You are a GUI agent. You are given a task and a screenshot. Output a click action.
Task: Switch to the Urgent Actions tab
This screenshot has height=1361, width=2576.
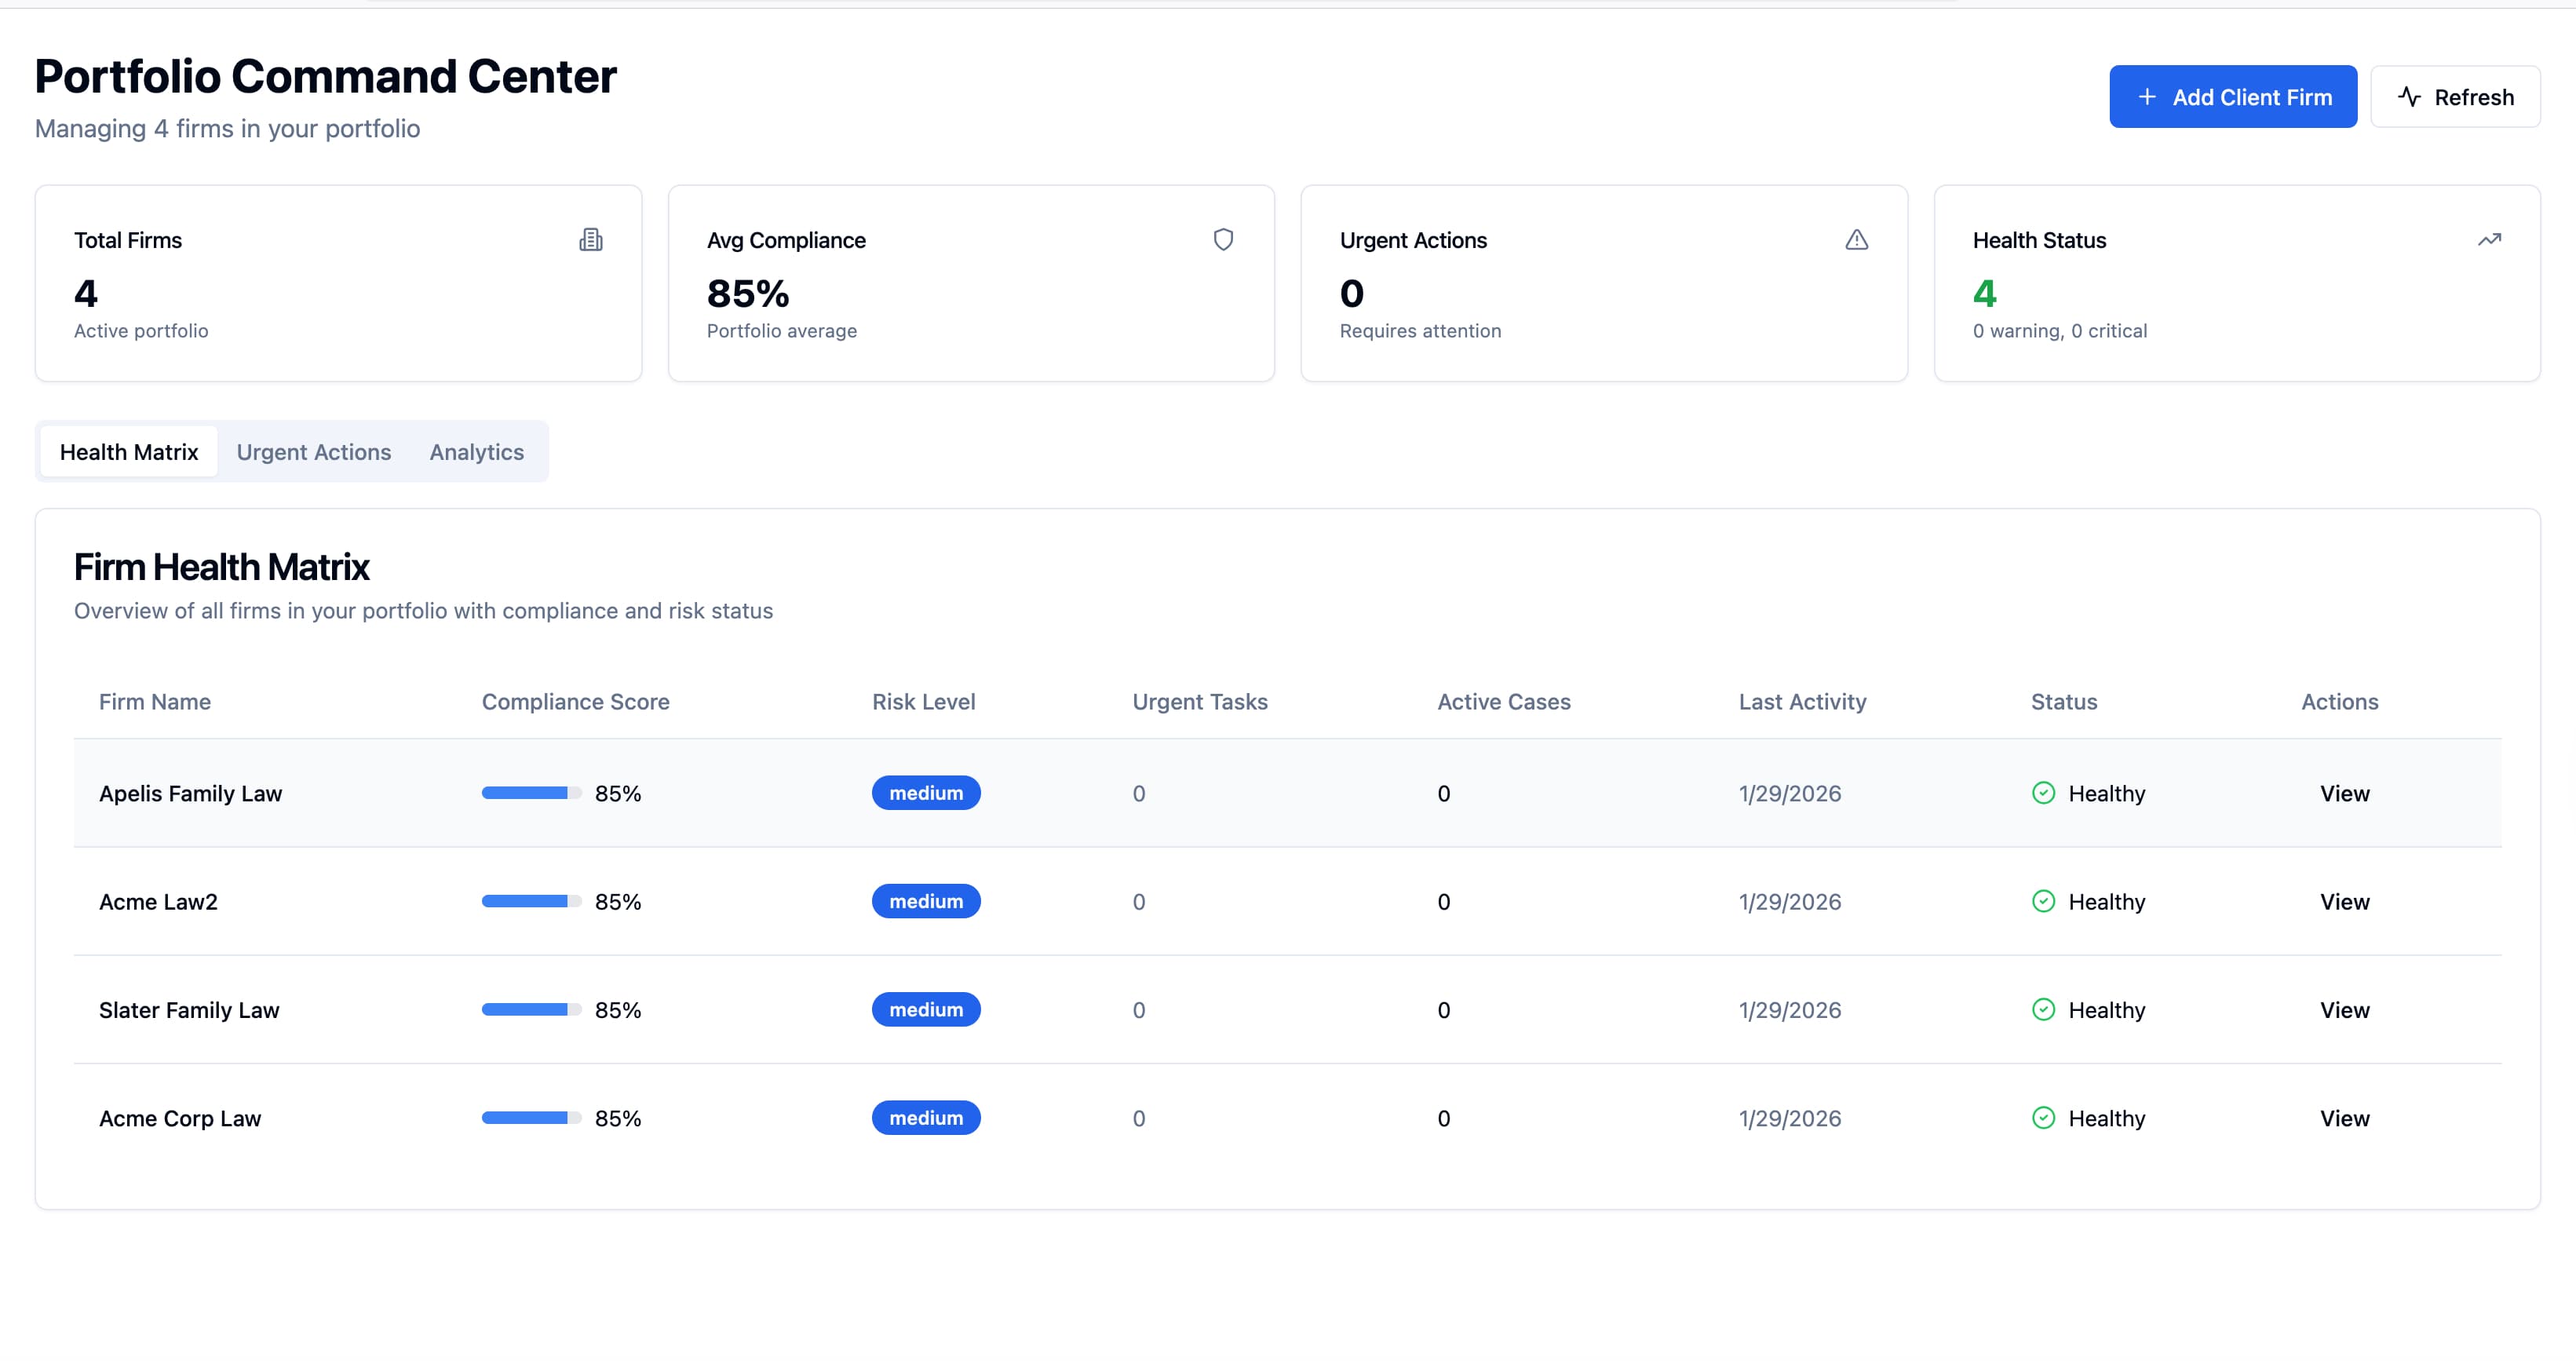(313, 451)
